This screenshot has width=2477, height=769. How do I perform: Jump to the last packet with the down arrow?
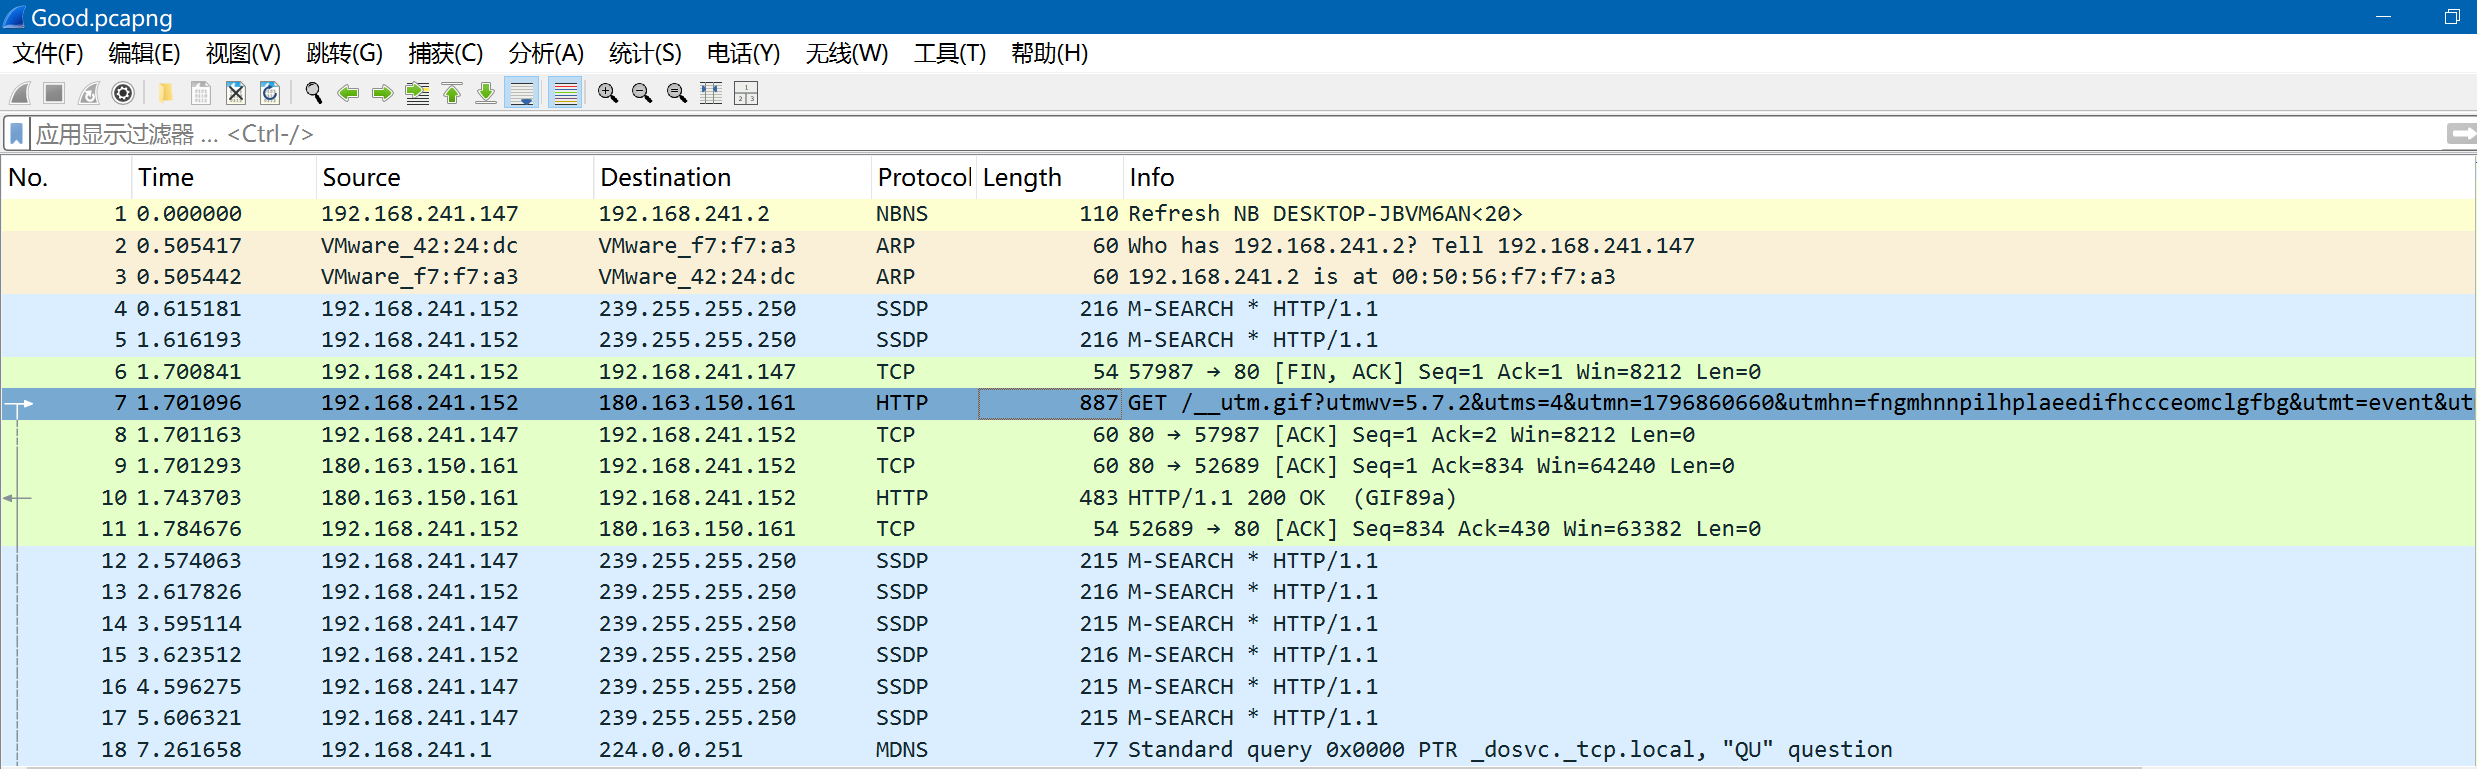click(486, 93)
